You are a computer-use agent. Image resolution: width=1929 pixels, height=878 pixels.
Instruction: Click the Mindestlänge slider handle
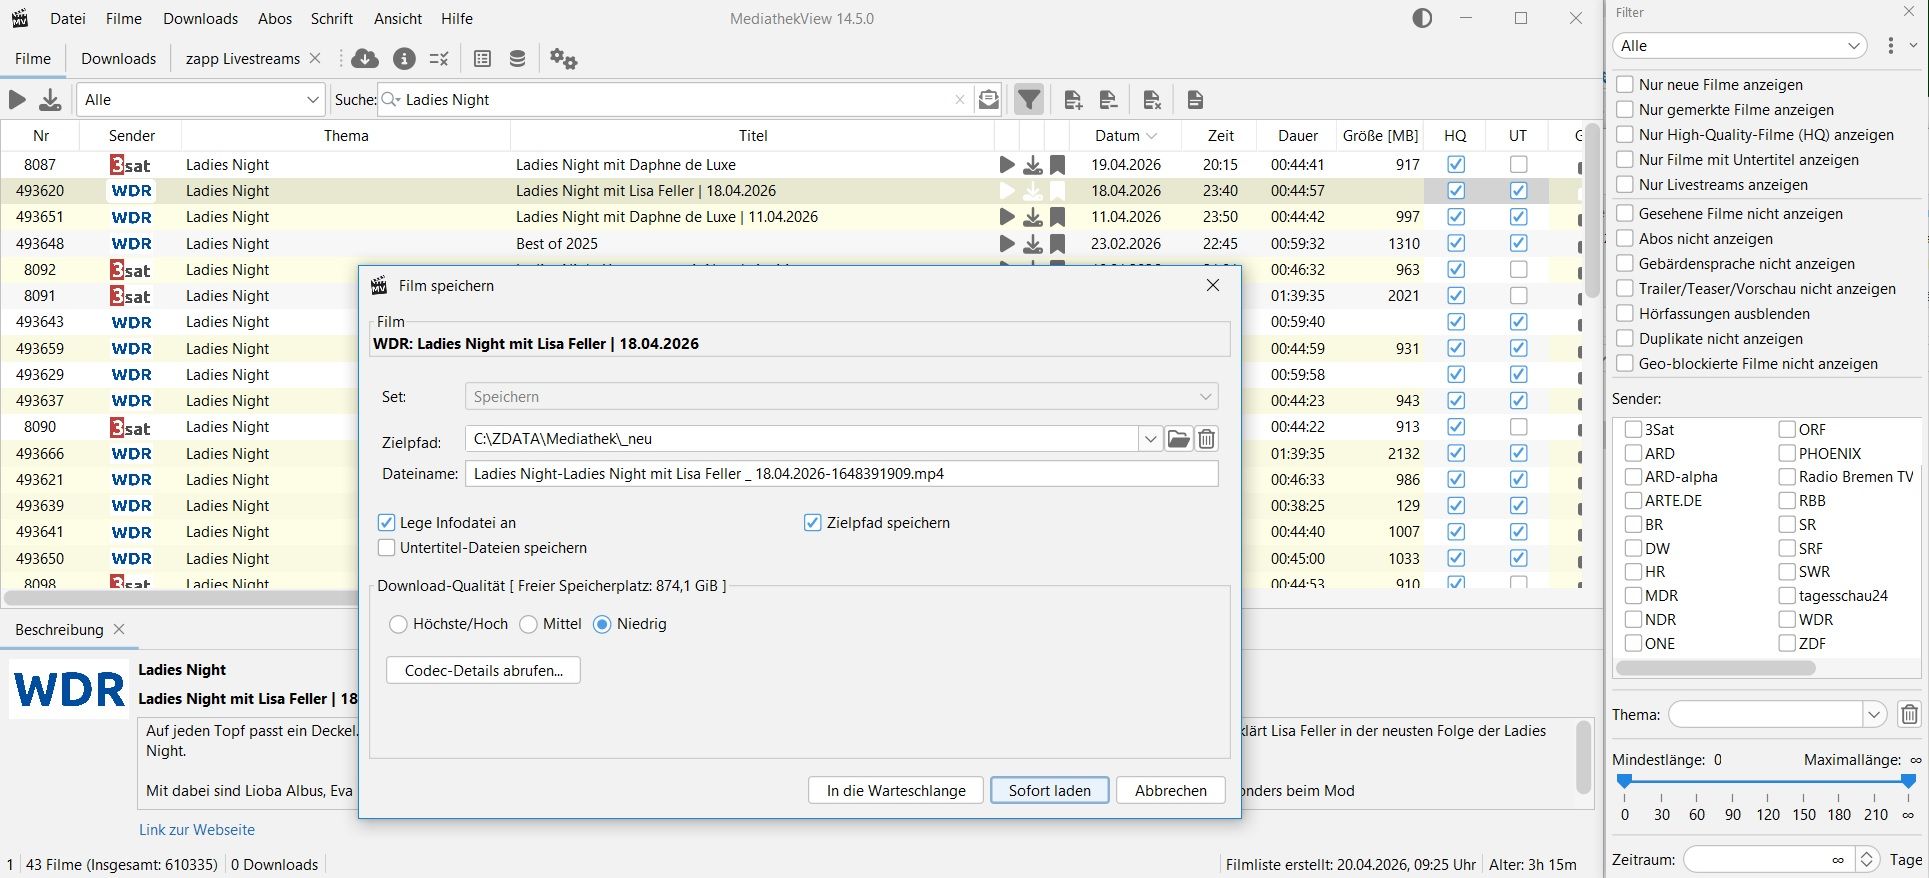tap(1625, 781)
